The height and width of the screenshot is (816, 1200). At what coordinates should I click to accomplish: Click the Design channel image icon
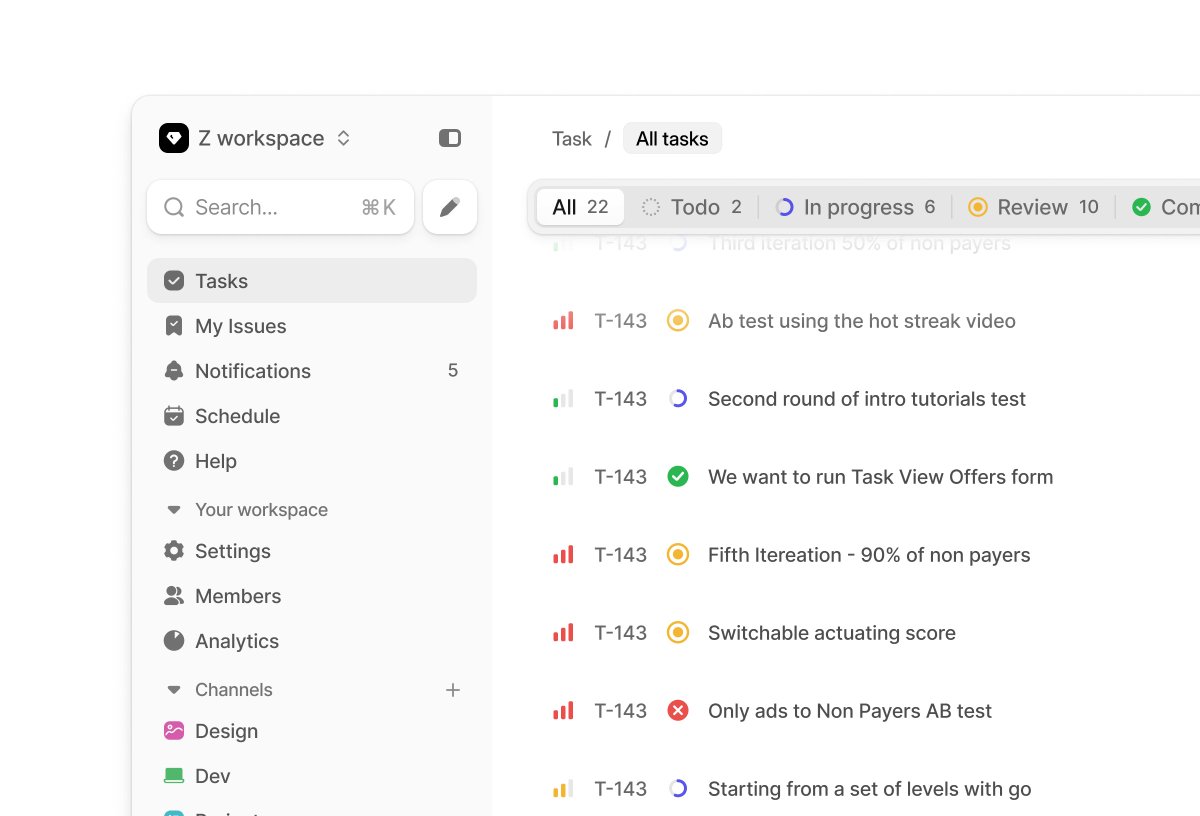(174, 731)
